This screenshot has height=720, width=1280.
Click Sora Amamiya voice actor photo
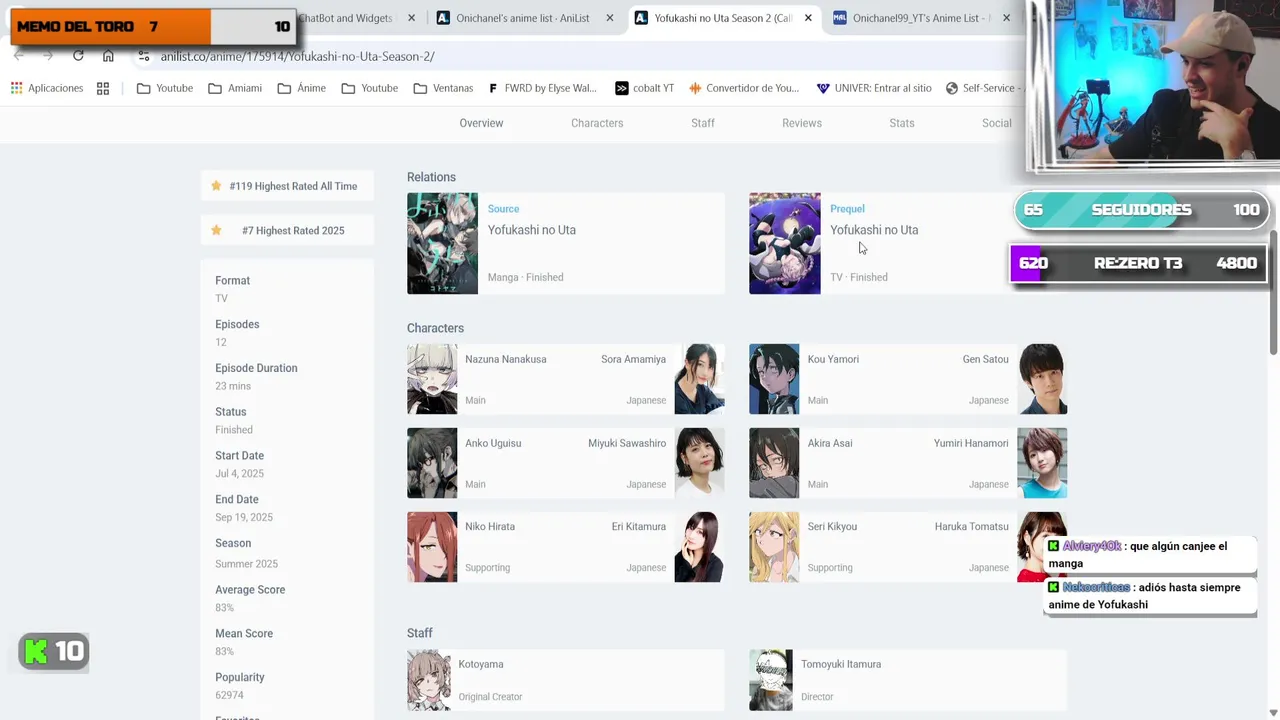click(x=699, y=379)
